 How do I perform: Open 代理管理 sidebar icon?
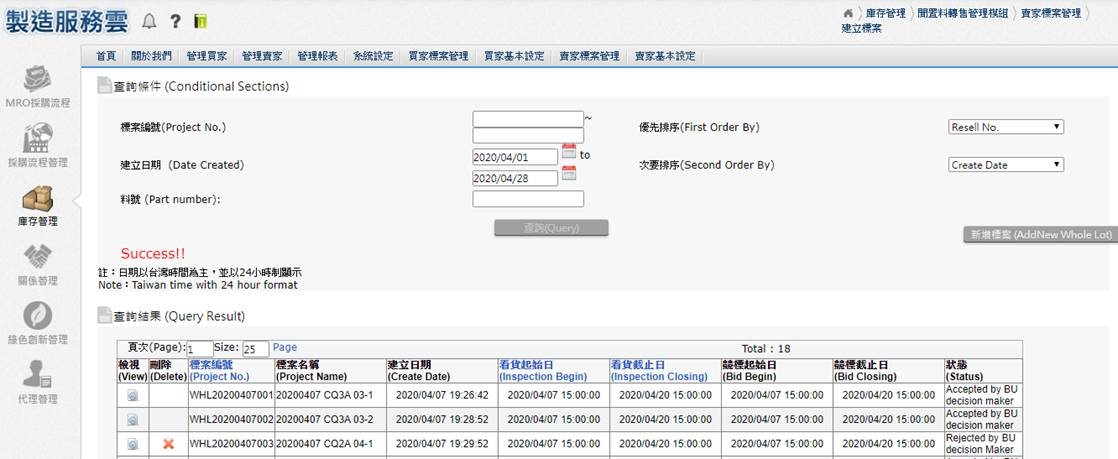click(x=39, y=375)
